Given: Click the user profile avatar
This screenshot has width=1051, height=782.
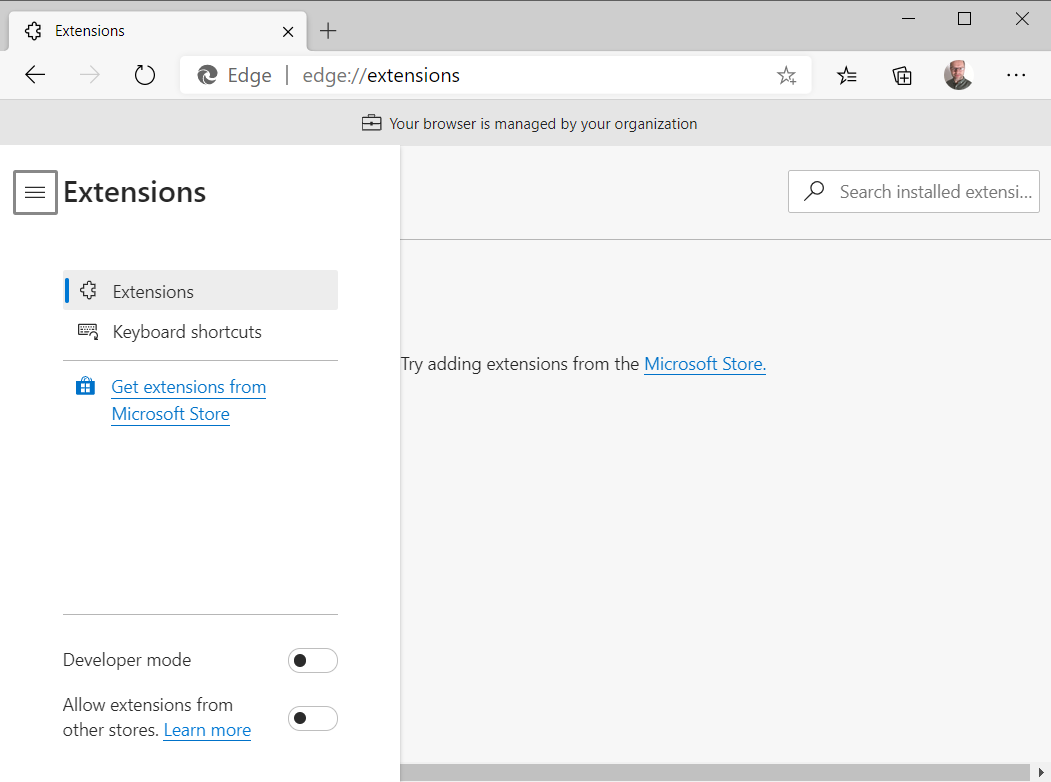Looking at the screenshot, I should (958, 75).
